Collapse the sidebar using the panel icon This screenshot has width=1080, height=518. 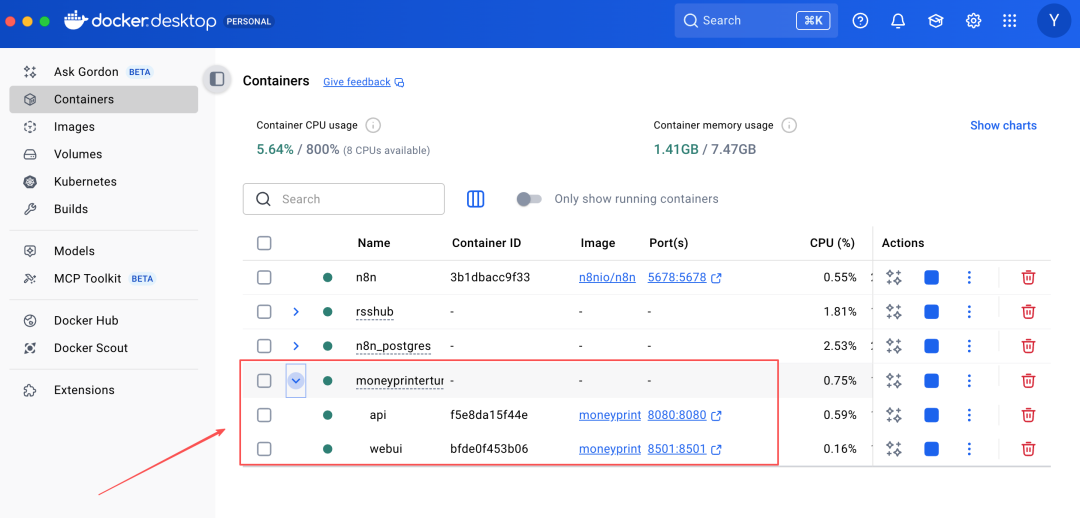217,80
